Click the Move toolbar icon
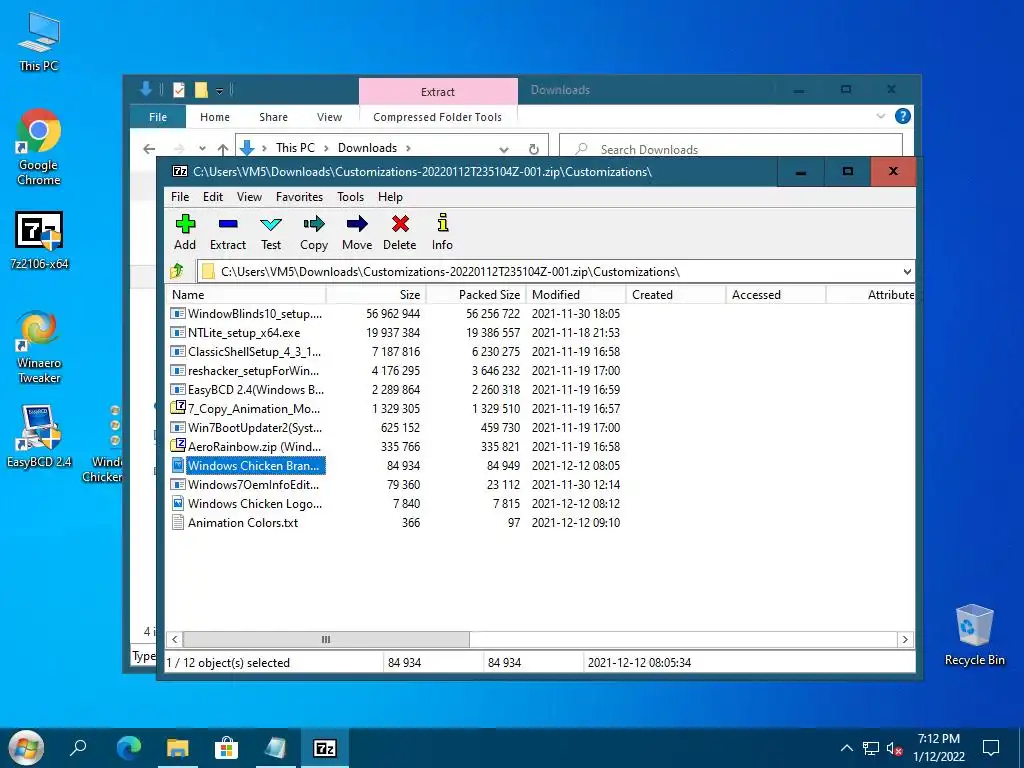This screenshot has width=1024, height=768. (357, 232)
